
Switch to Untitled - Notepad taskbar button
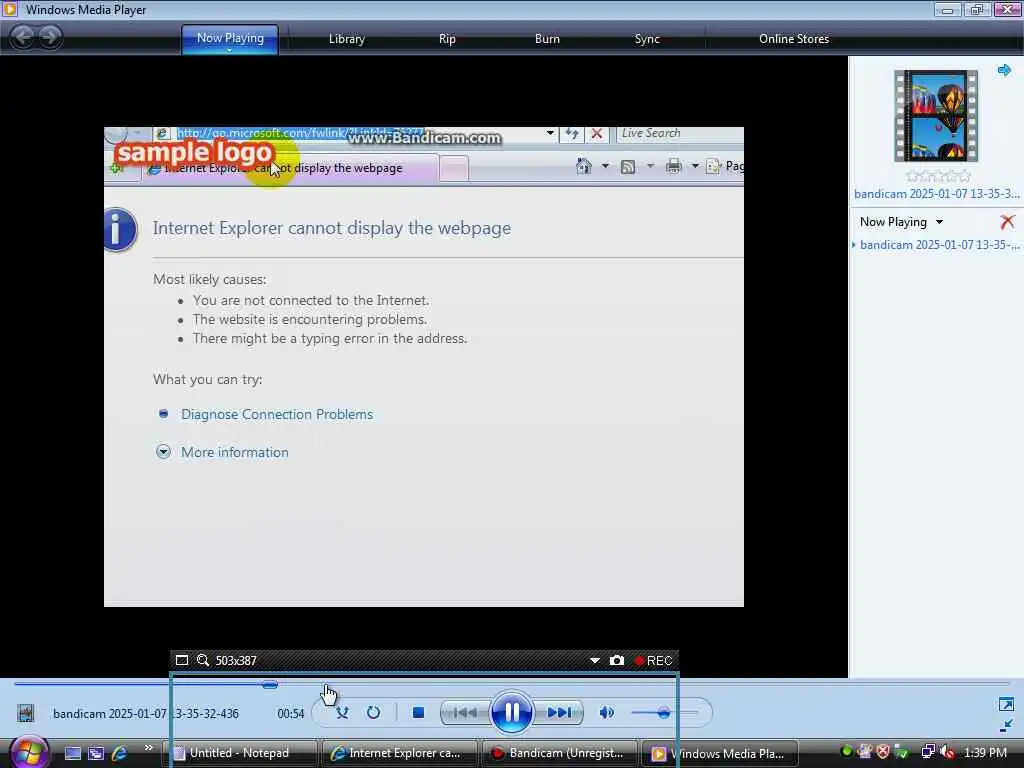(x=239, y=753)
